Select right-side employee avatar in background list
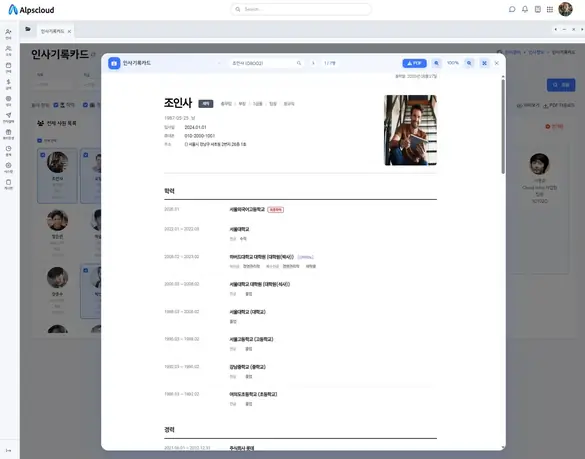 click(539, 164)
